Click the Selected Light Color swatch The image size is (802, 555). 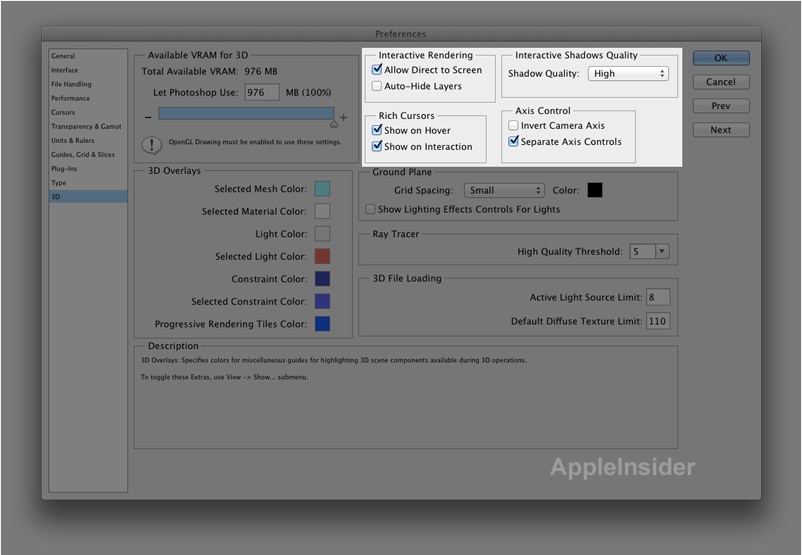(322, 256)
